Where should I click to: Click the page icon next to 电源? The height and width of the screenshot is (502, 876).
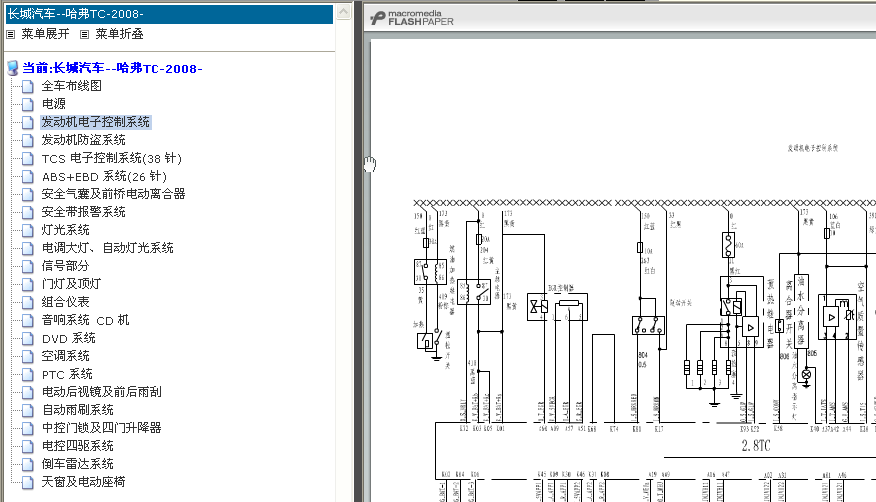[27, 104]
